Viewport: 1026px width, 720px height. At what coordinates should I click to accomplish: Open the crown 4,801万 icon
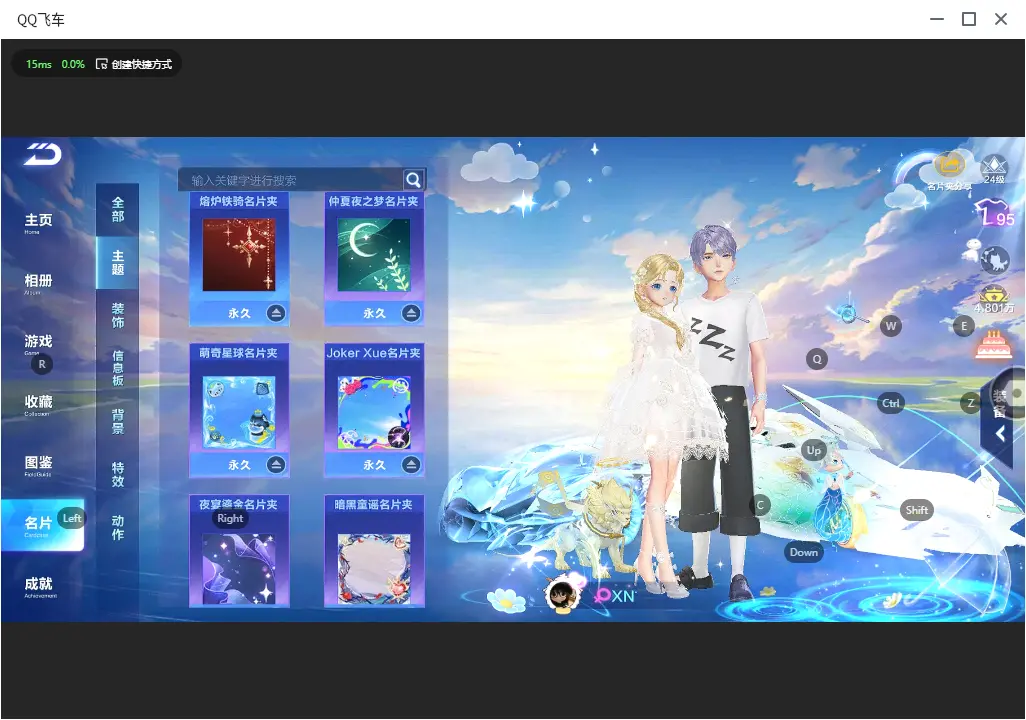[993, 300]
